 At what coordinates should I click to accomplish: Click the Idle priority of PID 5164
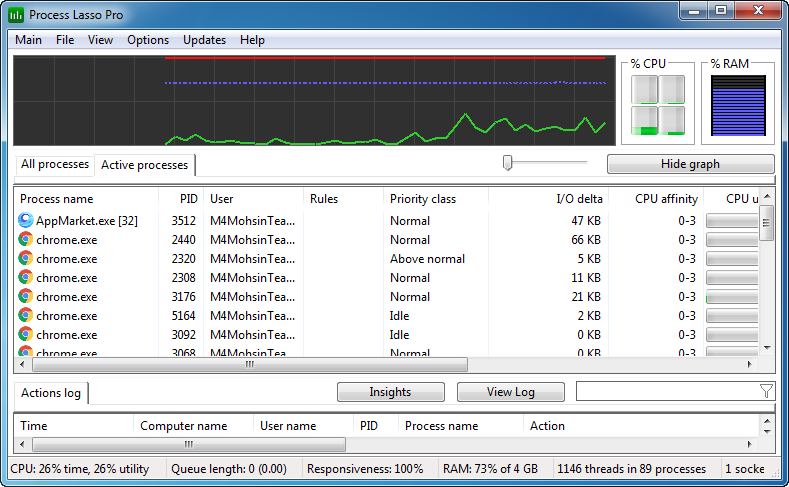(399, 315)
